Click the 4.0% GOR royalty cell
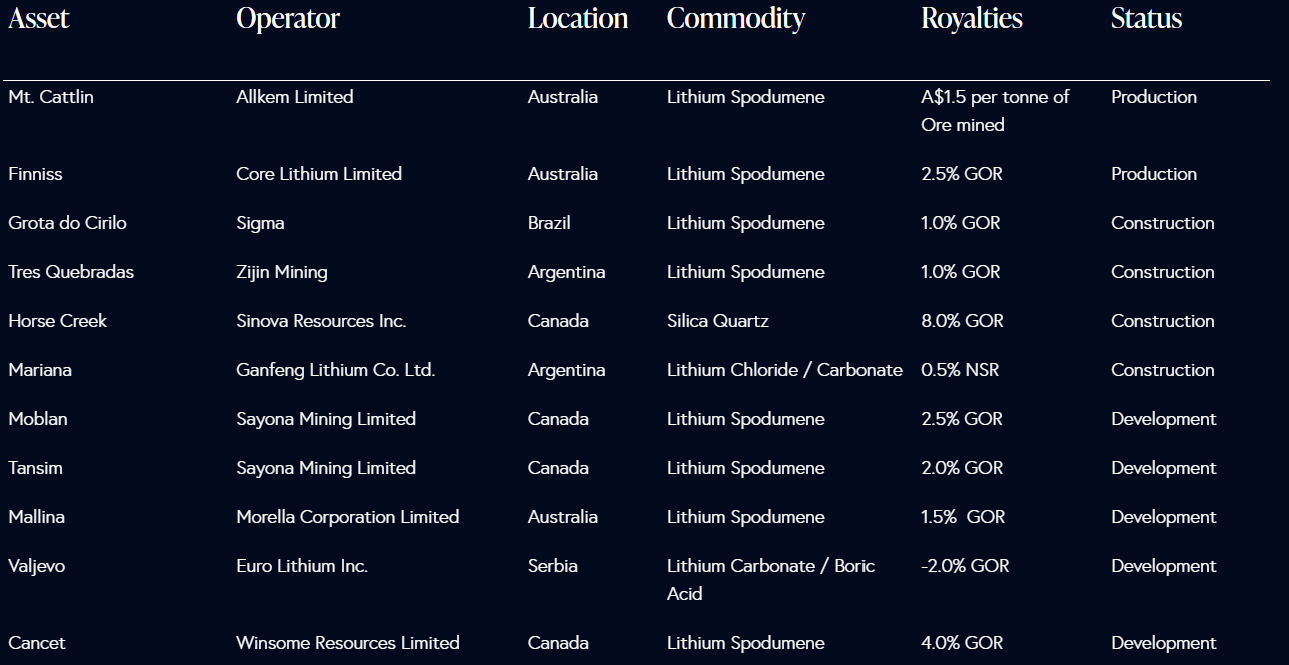This screenshot has width=1289, height=665. point(962,643)
